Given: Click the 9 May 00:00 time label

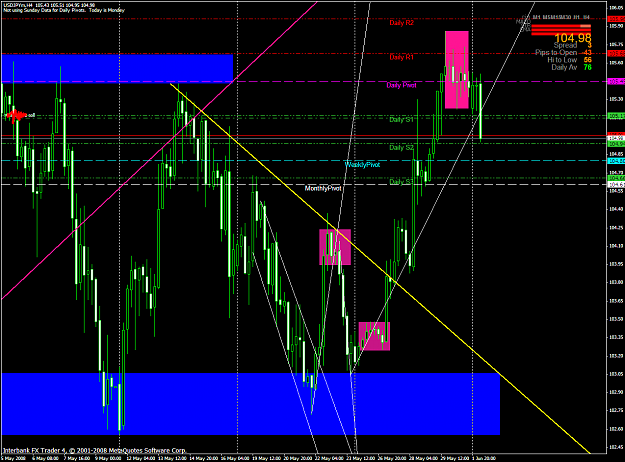Looking at the screenshot, I should 108,458.
